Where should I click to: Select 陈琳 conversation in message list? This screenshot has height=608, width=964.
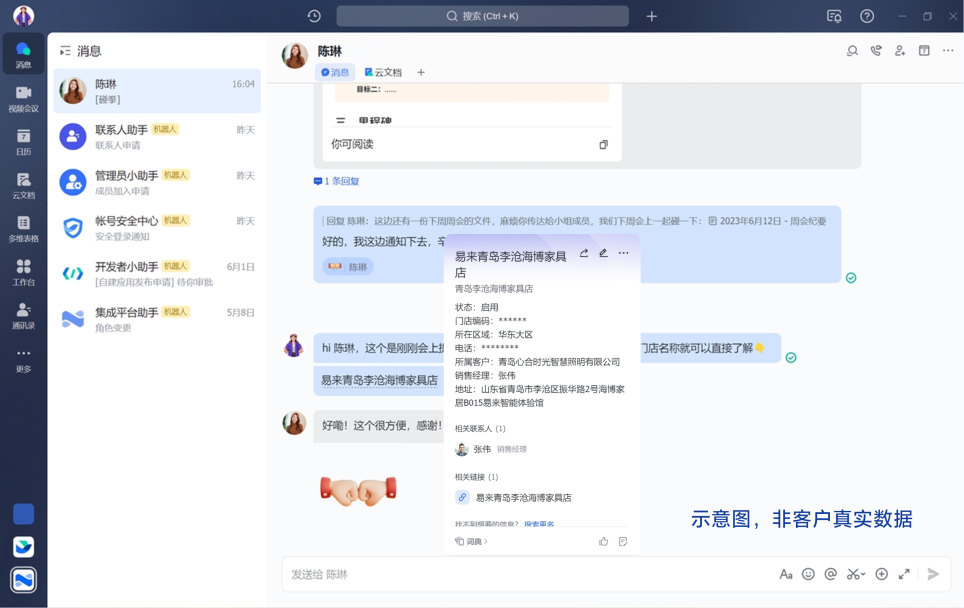pos(157,91)
